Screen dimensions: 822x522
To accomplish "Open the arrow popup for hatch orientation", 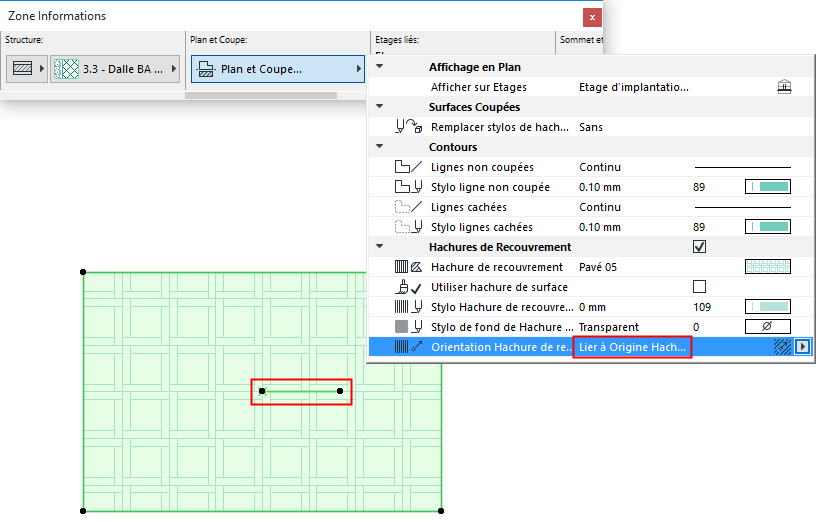I will point(803,346).
